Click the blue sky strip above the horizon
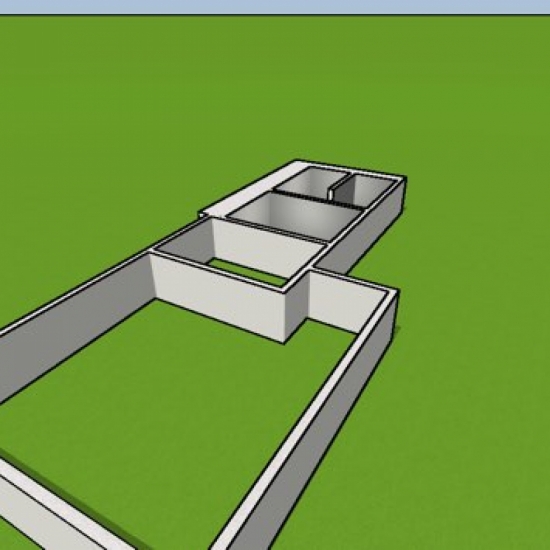Viewport: 550px width, 550px height. pyautogui.click(x=275, y=6)
